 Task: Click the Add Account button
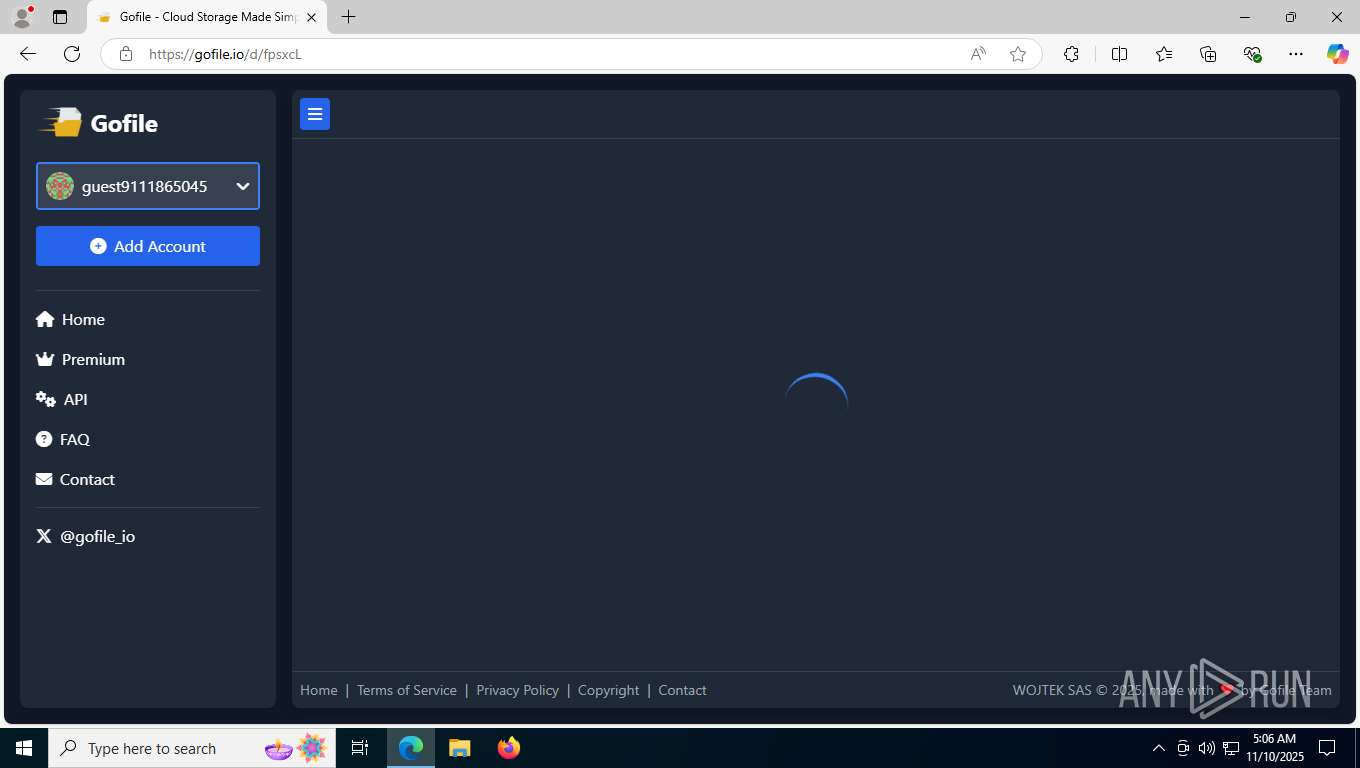click(x=148, y=246)
